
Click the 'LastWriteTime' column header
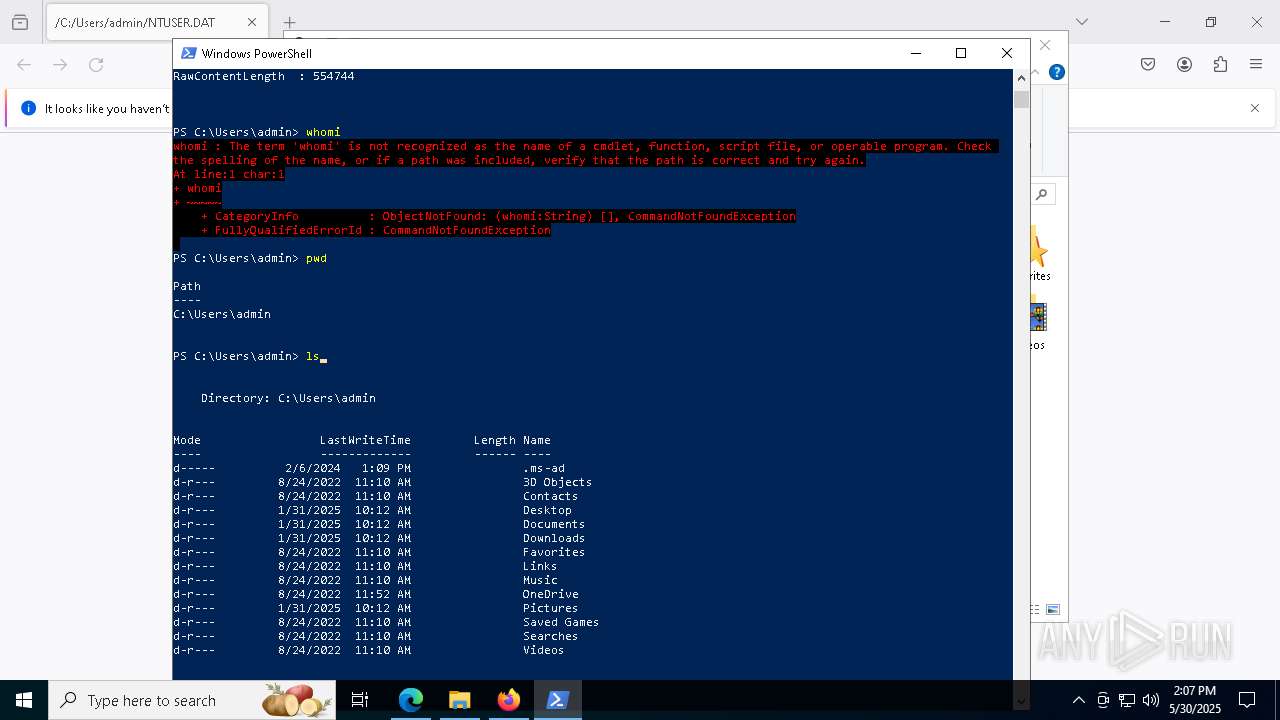pos(365,440)
